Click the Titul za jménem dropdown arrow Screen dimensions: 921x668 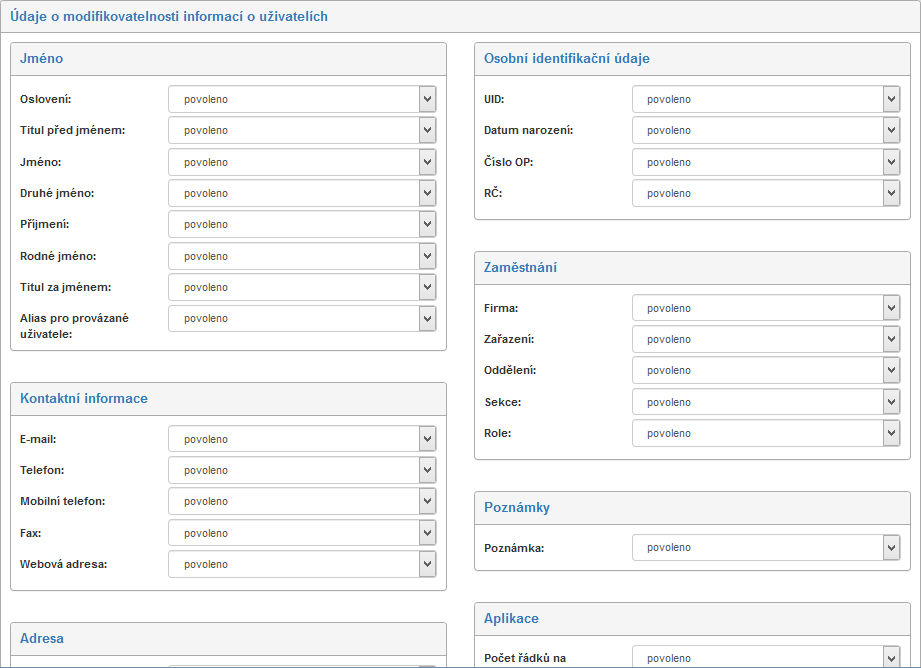[x=427, y=287]
